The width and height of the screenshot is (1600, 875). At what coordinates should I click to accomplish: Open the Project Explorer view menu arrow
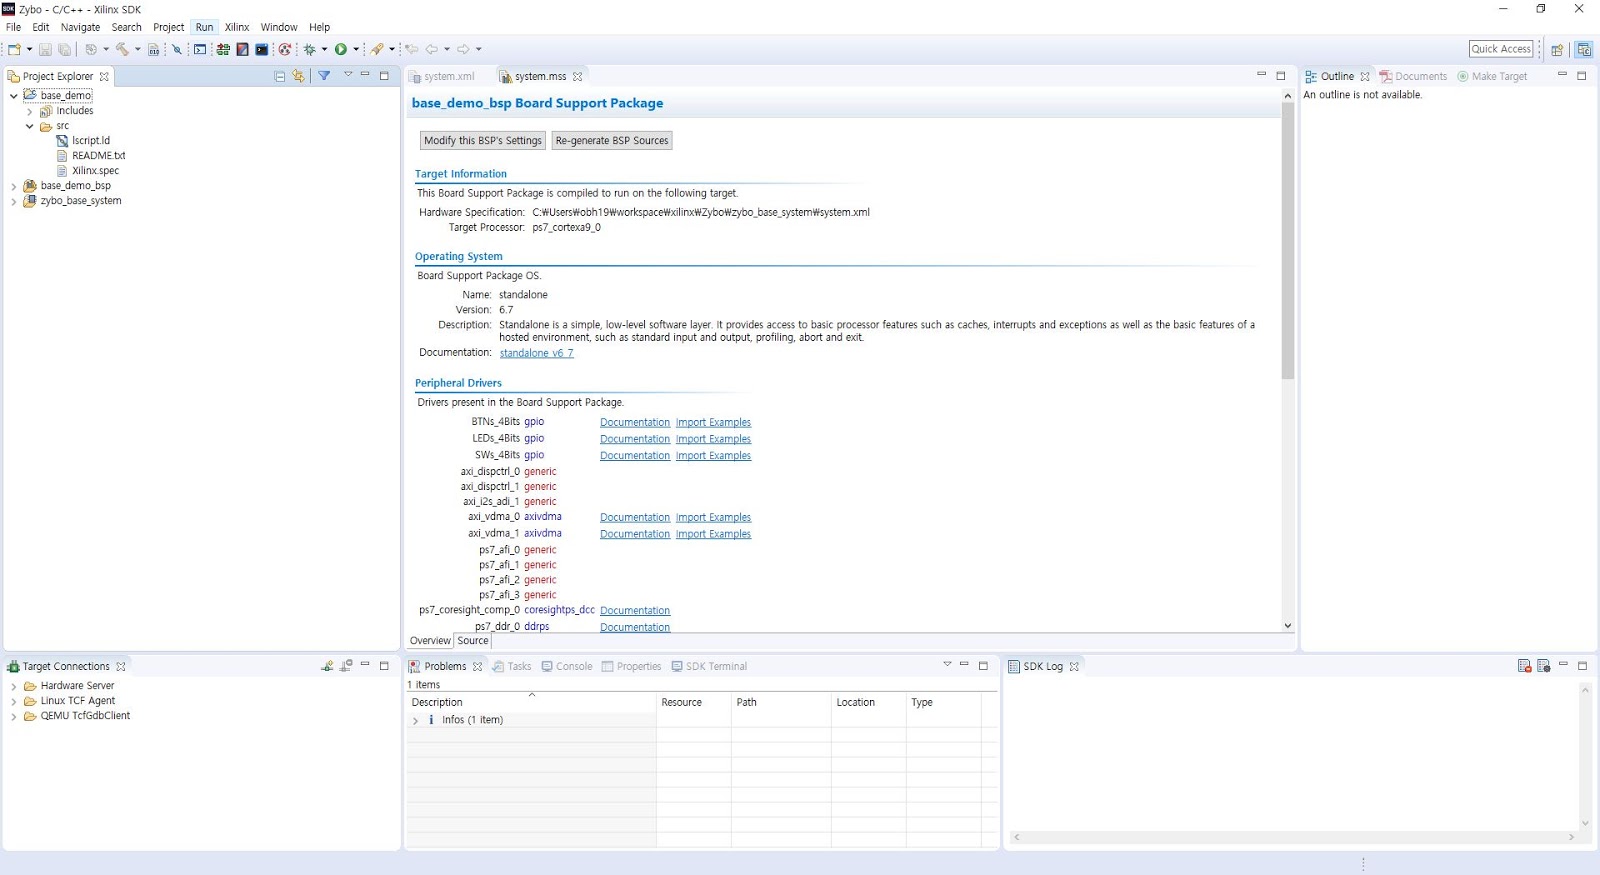[x=348, y=75]
